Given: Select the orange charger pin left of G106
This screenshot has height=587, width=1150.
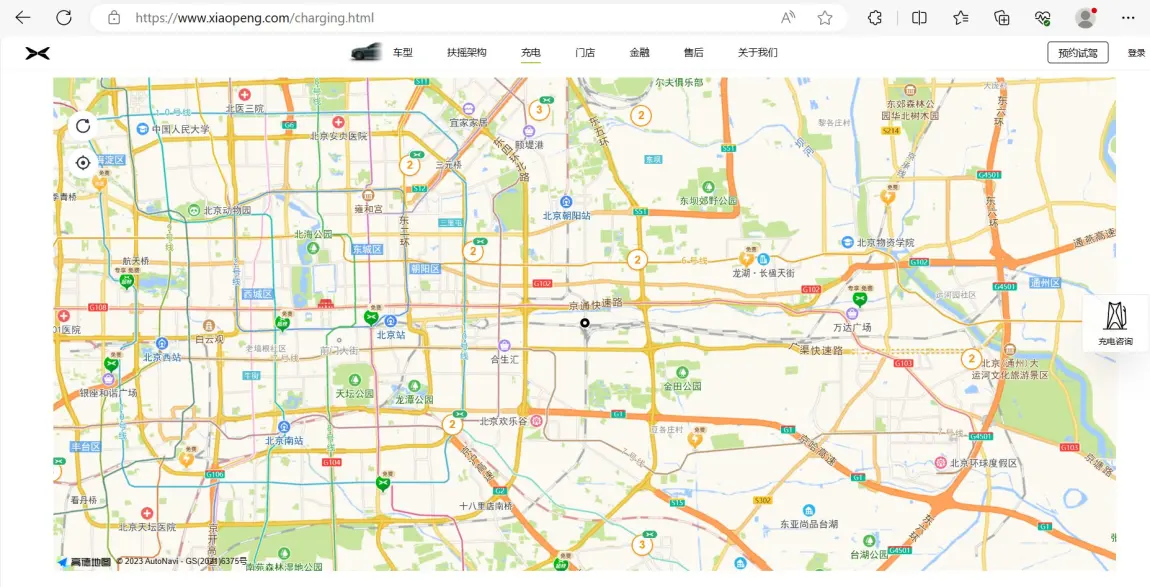Looking at the screenshot, I should click(x=186, y=459).
